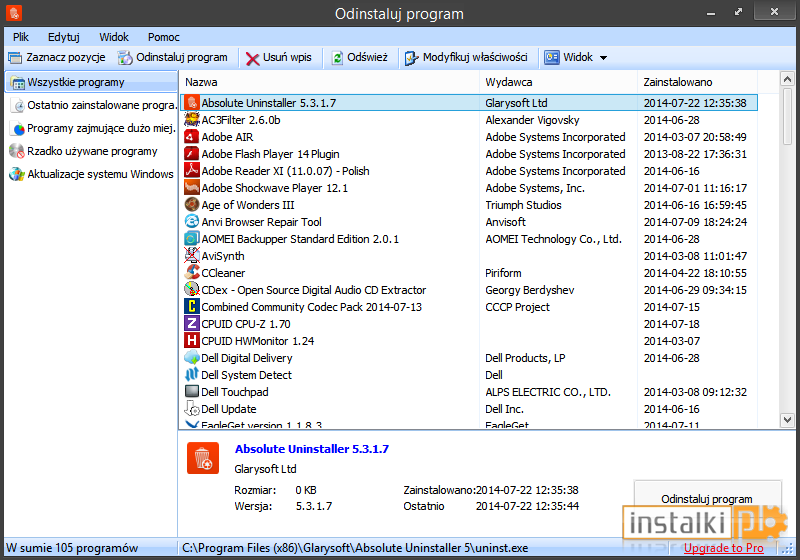Click the Odinstaluj program toolbar icon

(x=125, y=58)
